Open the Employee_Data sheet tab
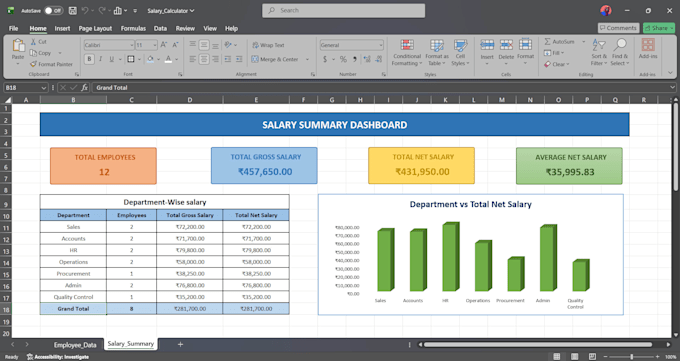The width and height of the screenshot is (680, 361). tap(75, 345)
